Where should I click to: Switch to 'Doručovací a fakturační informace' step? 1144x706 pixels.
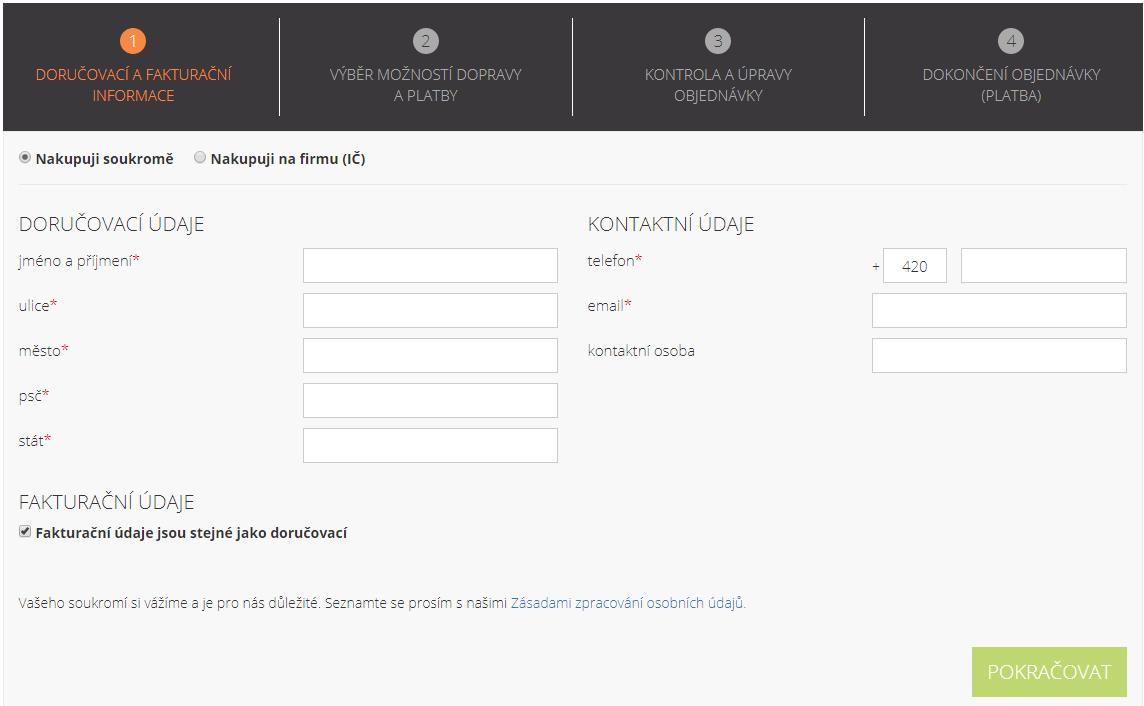coord(133,85)
